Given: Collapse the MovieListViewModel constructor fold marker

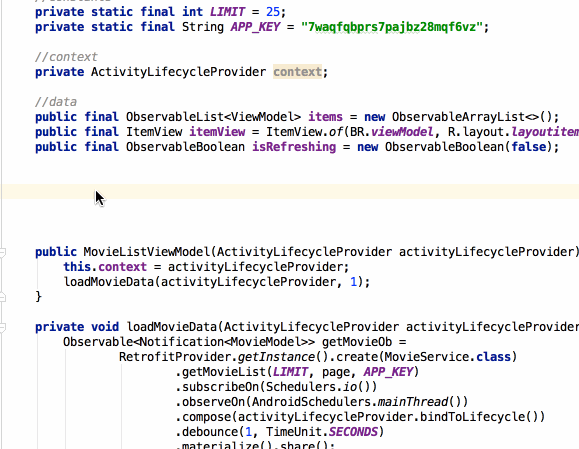Looking at the screenshot, I should point(2,253).
